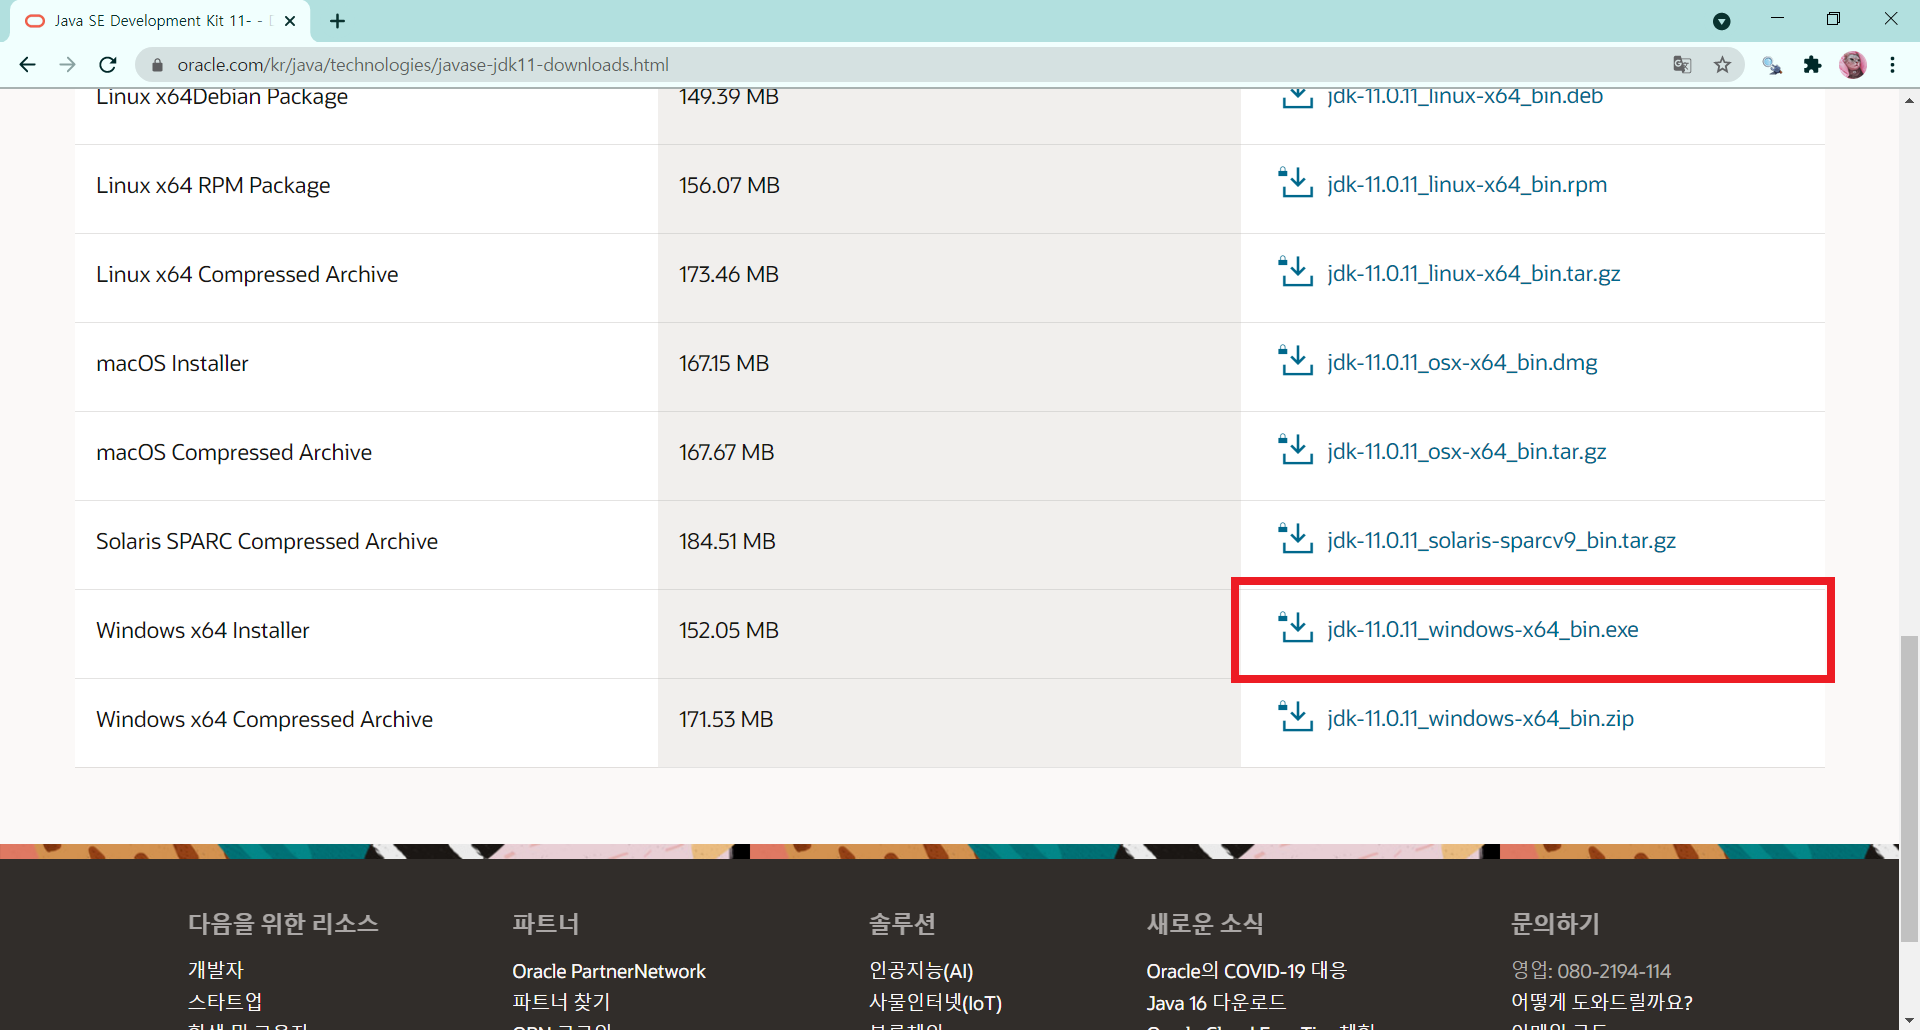1920x1030 pixels.
Task: Download jdk-11.0.11_osx-x64_bin.dmg link
Action: 1462,363
